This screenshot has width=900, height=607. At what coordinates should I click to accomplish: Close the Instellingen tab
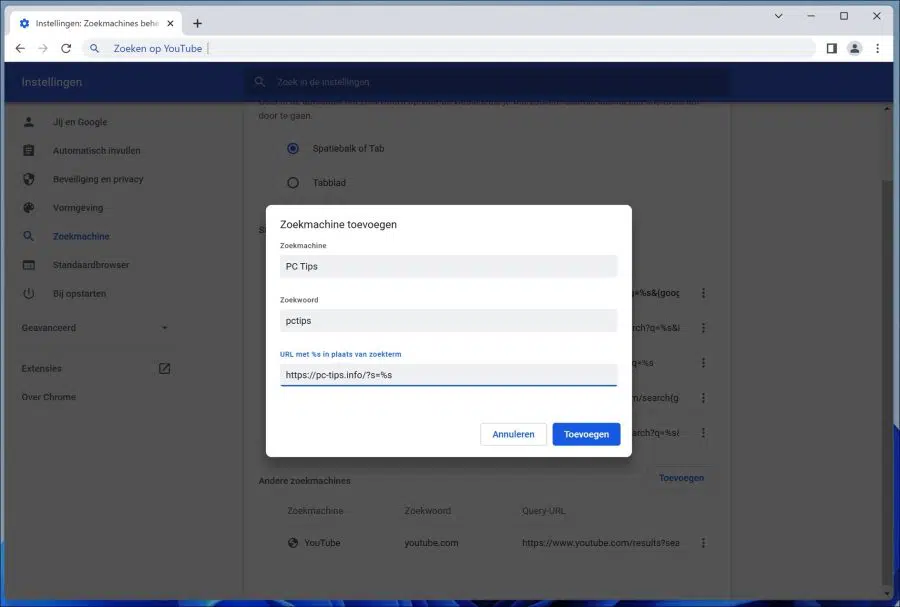[x=170, y=24]
